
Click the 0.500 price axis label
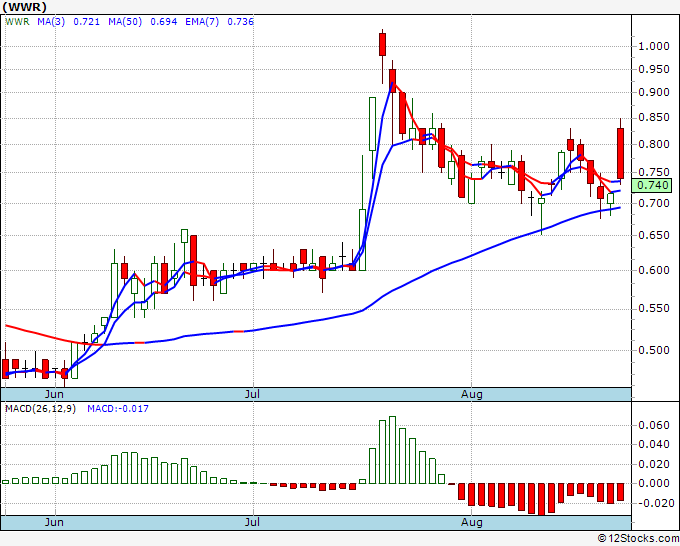653,350
